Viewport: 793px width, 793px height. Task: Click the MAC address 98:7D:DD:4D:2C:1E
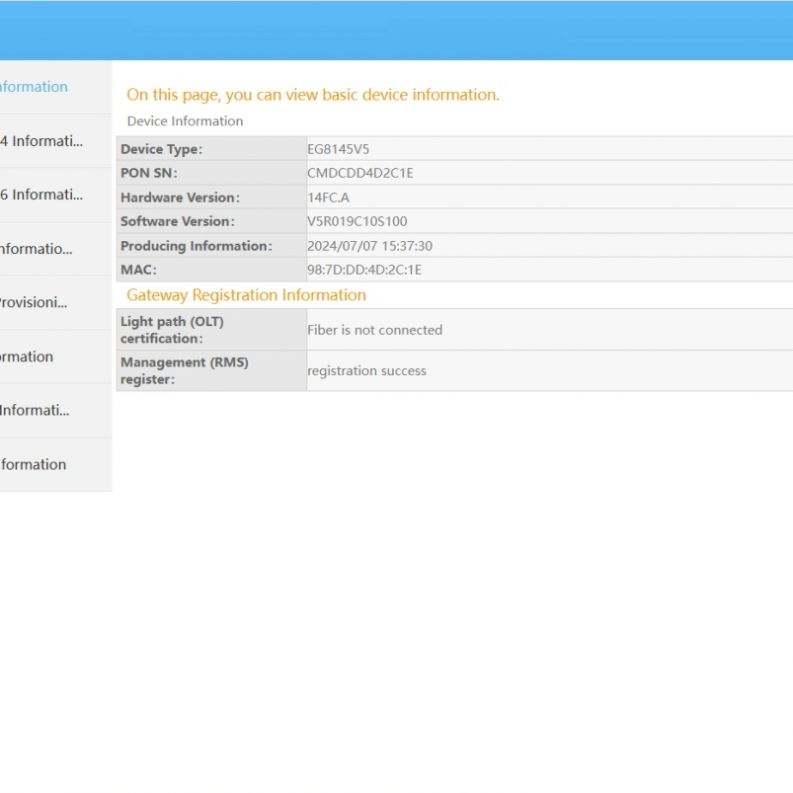pos(364,269)
